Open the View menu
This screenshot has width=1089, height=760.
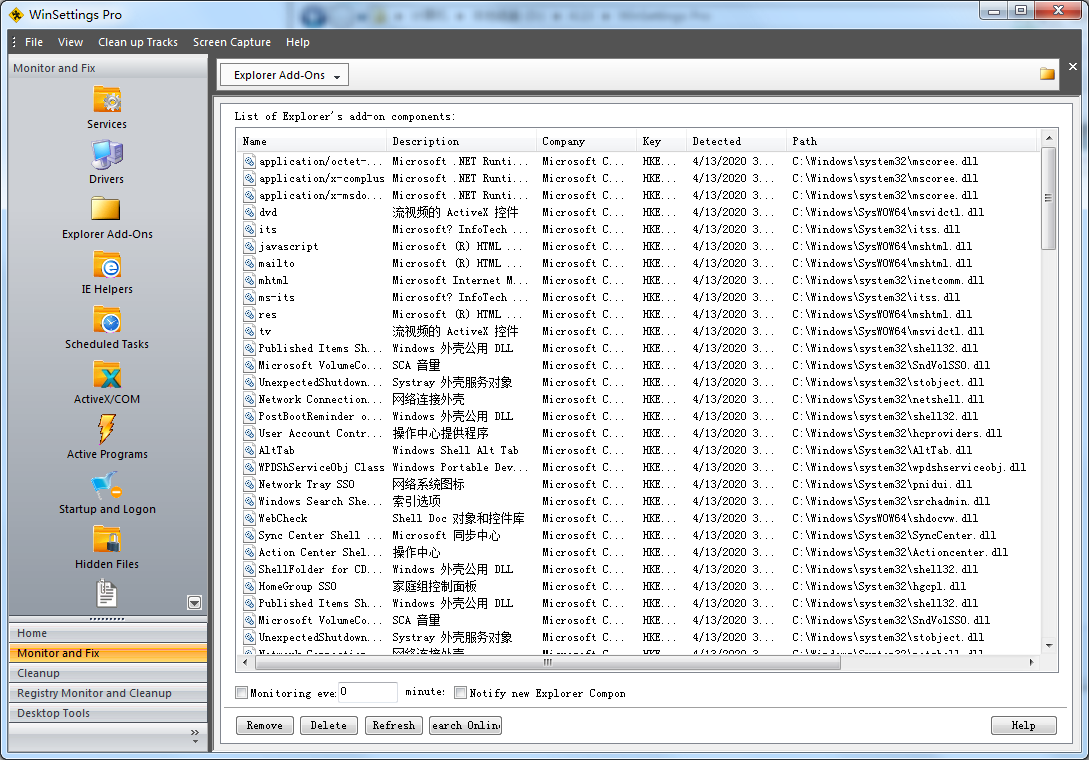(x=70, y=42)
